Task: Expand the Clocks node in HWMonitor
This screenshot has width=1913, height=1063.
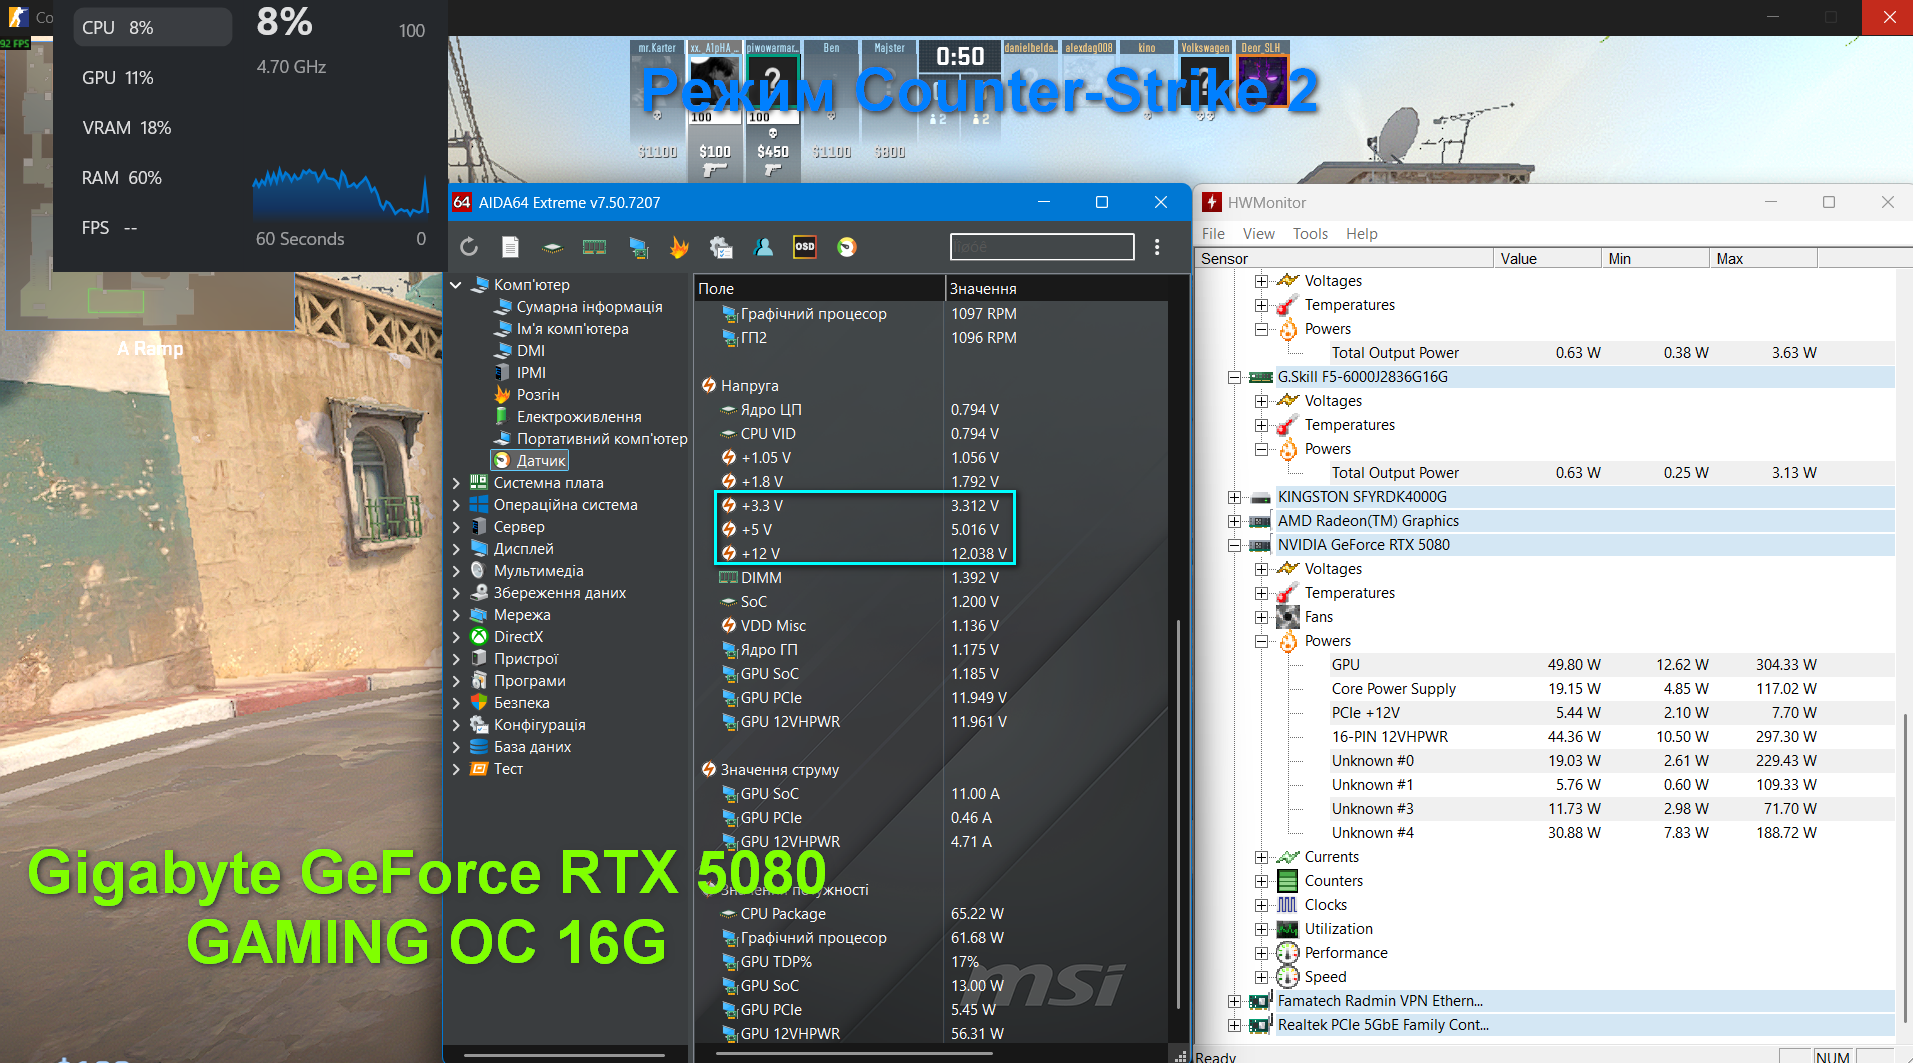Action: [x=1262, y=905]
